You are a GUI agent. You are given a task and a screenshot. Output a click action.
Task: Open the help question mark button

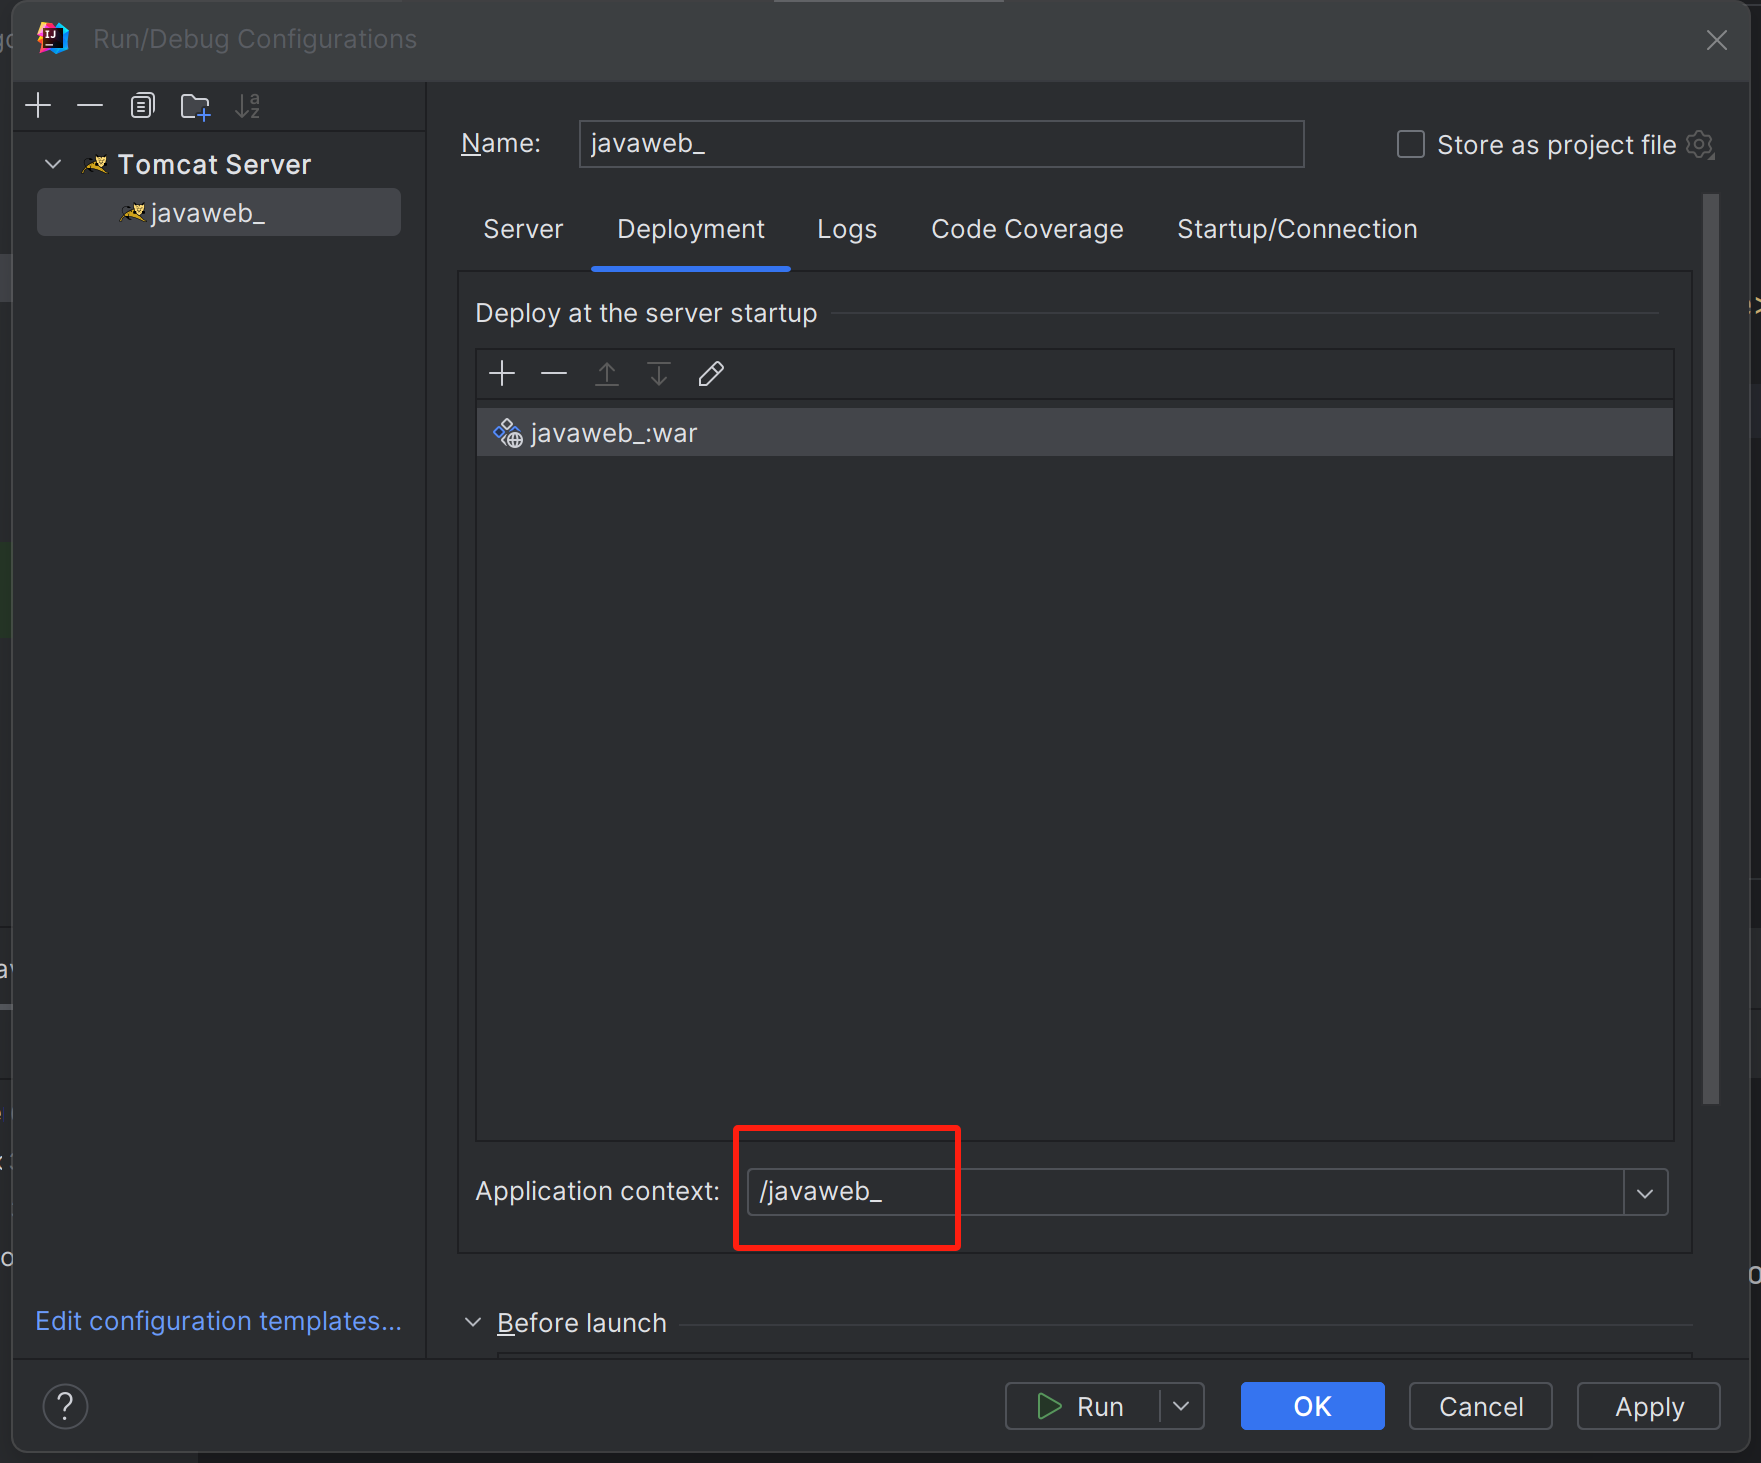(x=65, y=1406)
